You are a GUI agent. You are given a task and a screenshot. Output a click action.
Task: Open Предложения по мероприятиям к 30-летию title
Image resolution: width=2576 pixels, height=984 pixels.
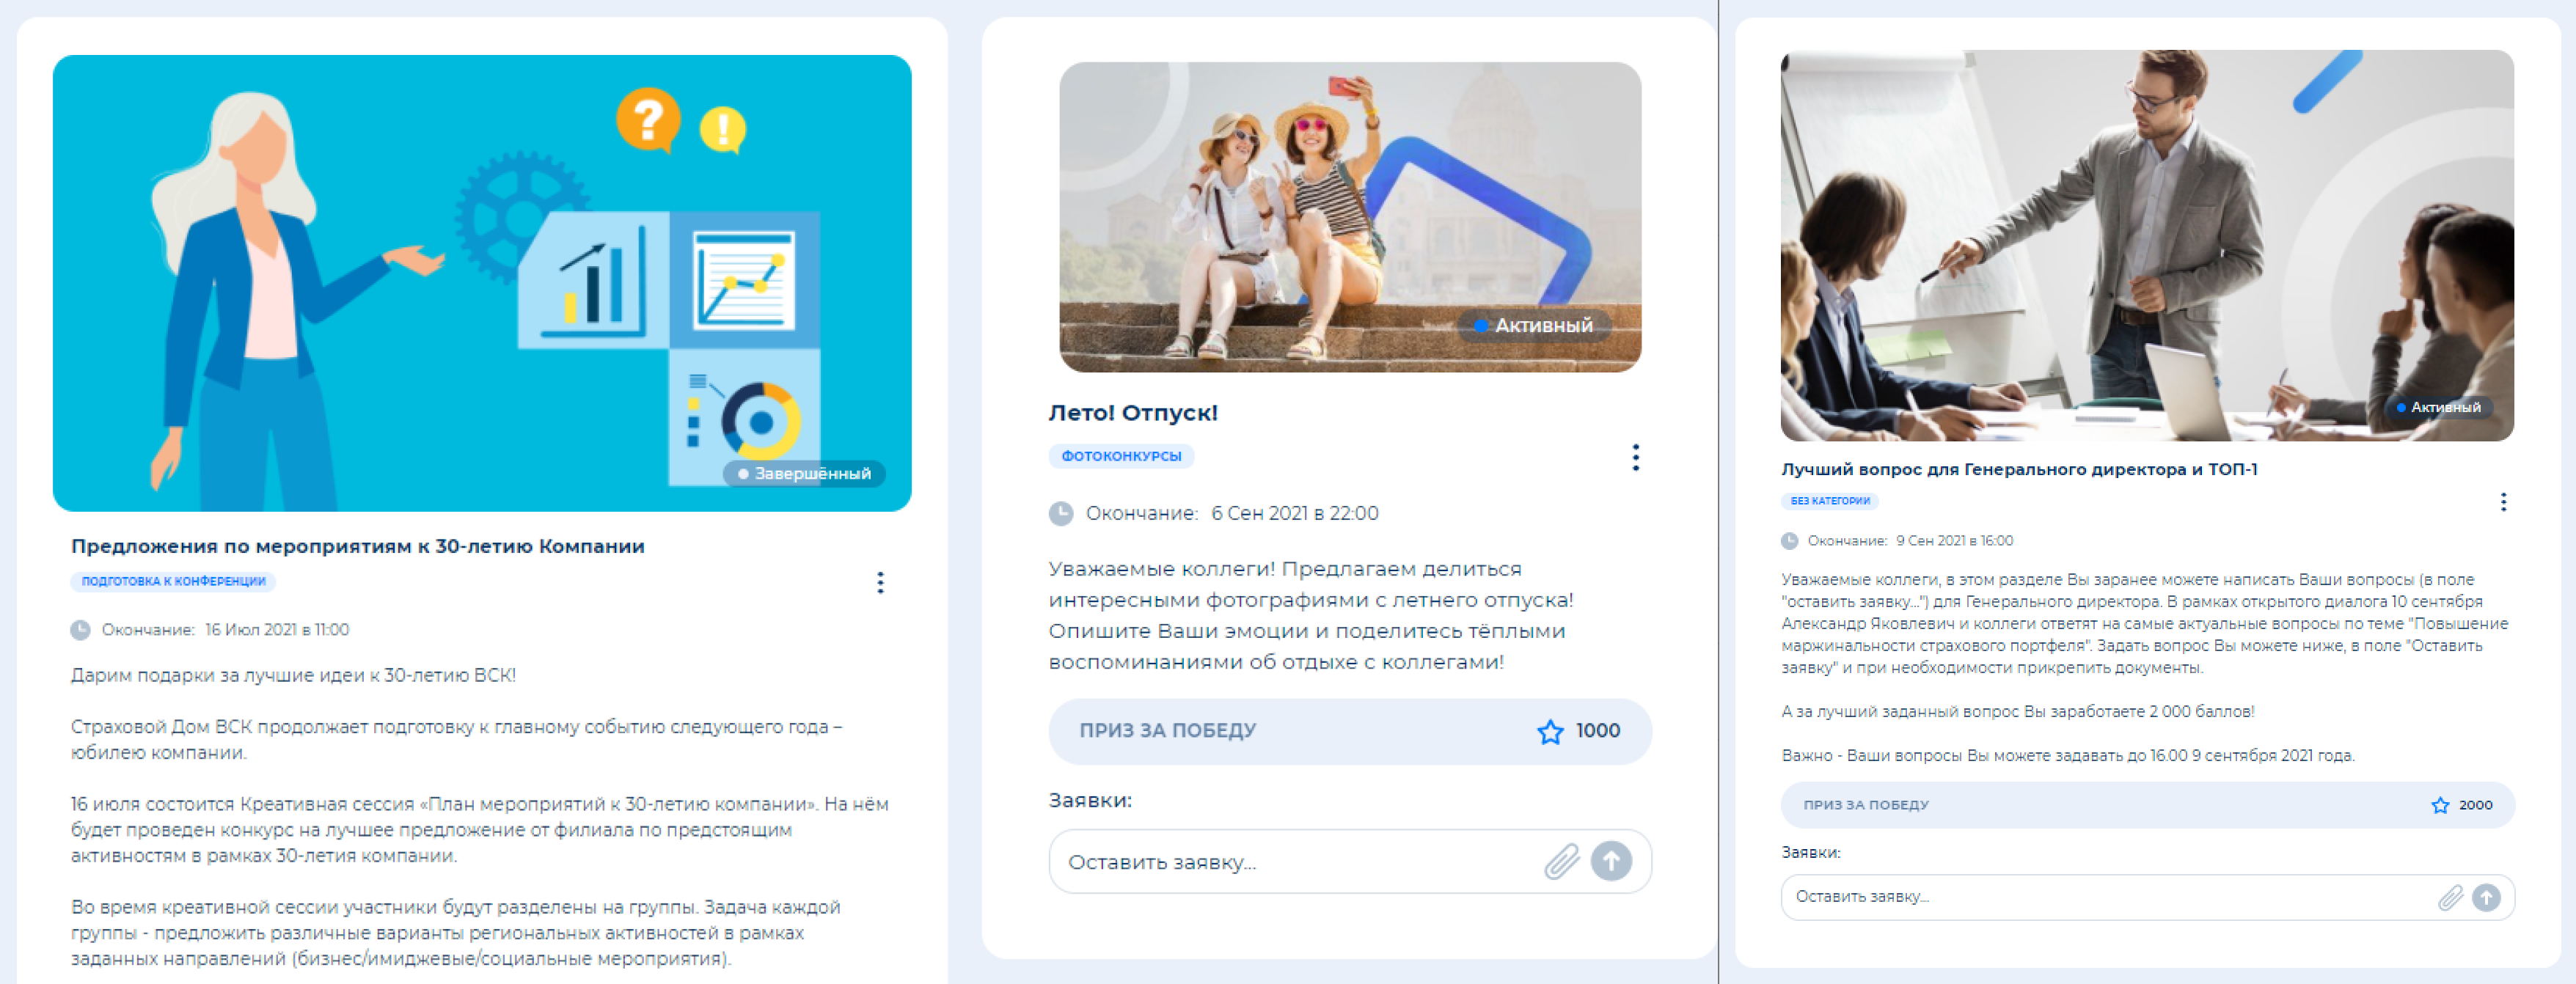tap(357, 546)
